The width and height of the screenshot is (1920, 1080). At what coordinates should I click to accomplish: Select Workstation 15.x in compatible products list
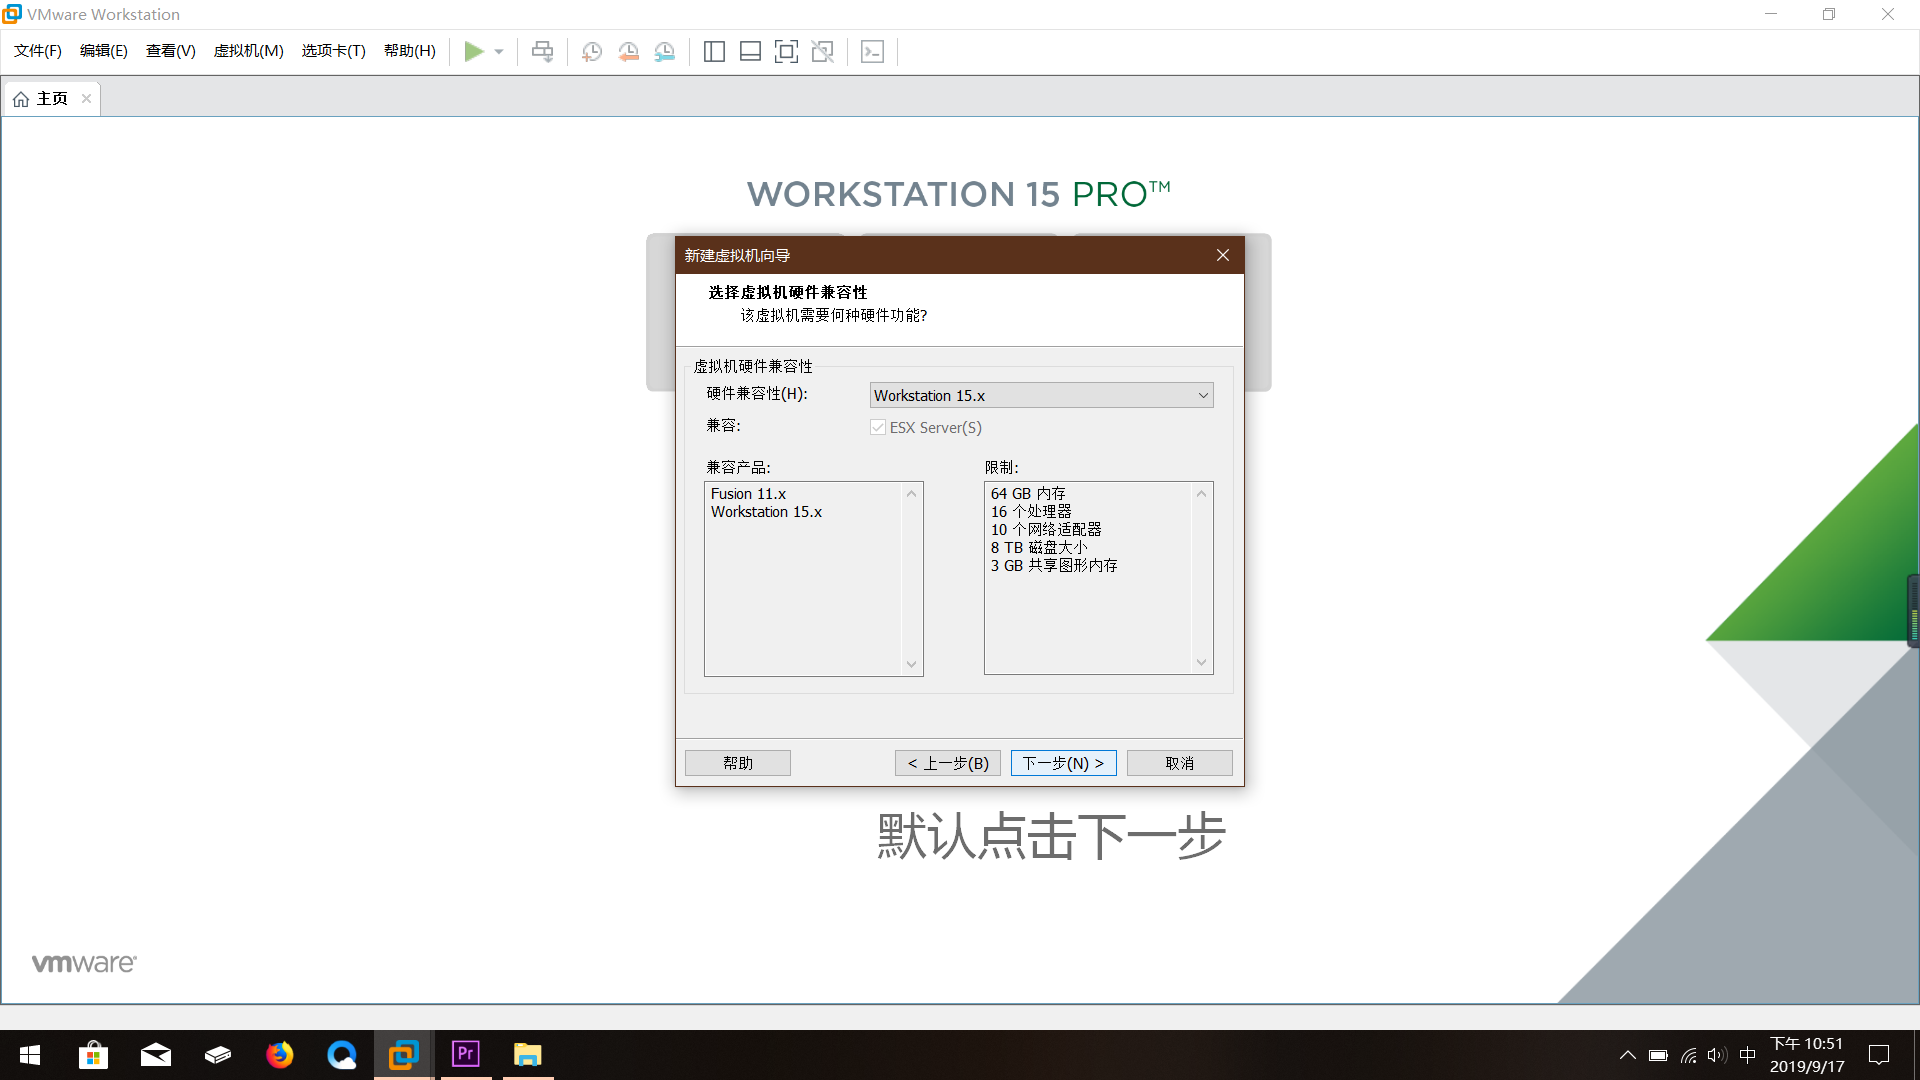[766, 512]
